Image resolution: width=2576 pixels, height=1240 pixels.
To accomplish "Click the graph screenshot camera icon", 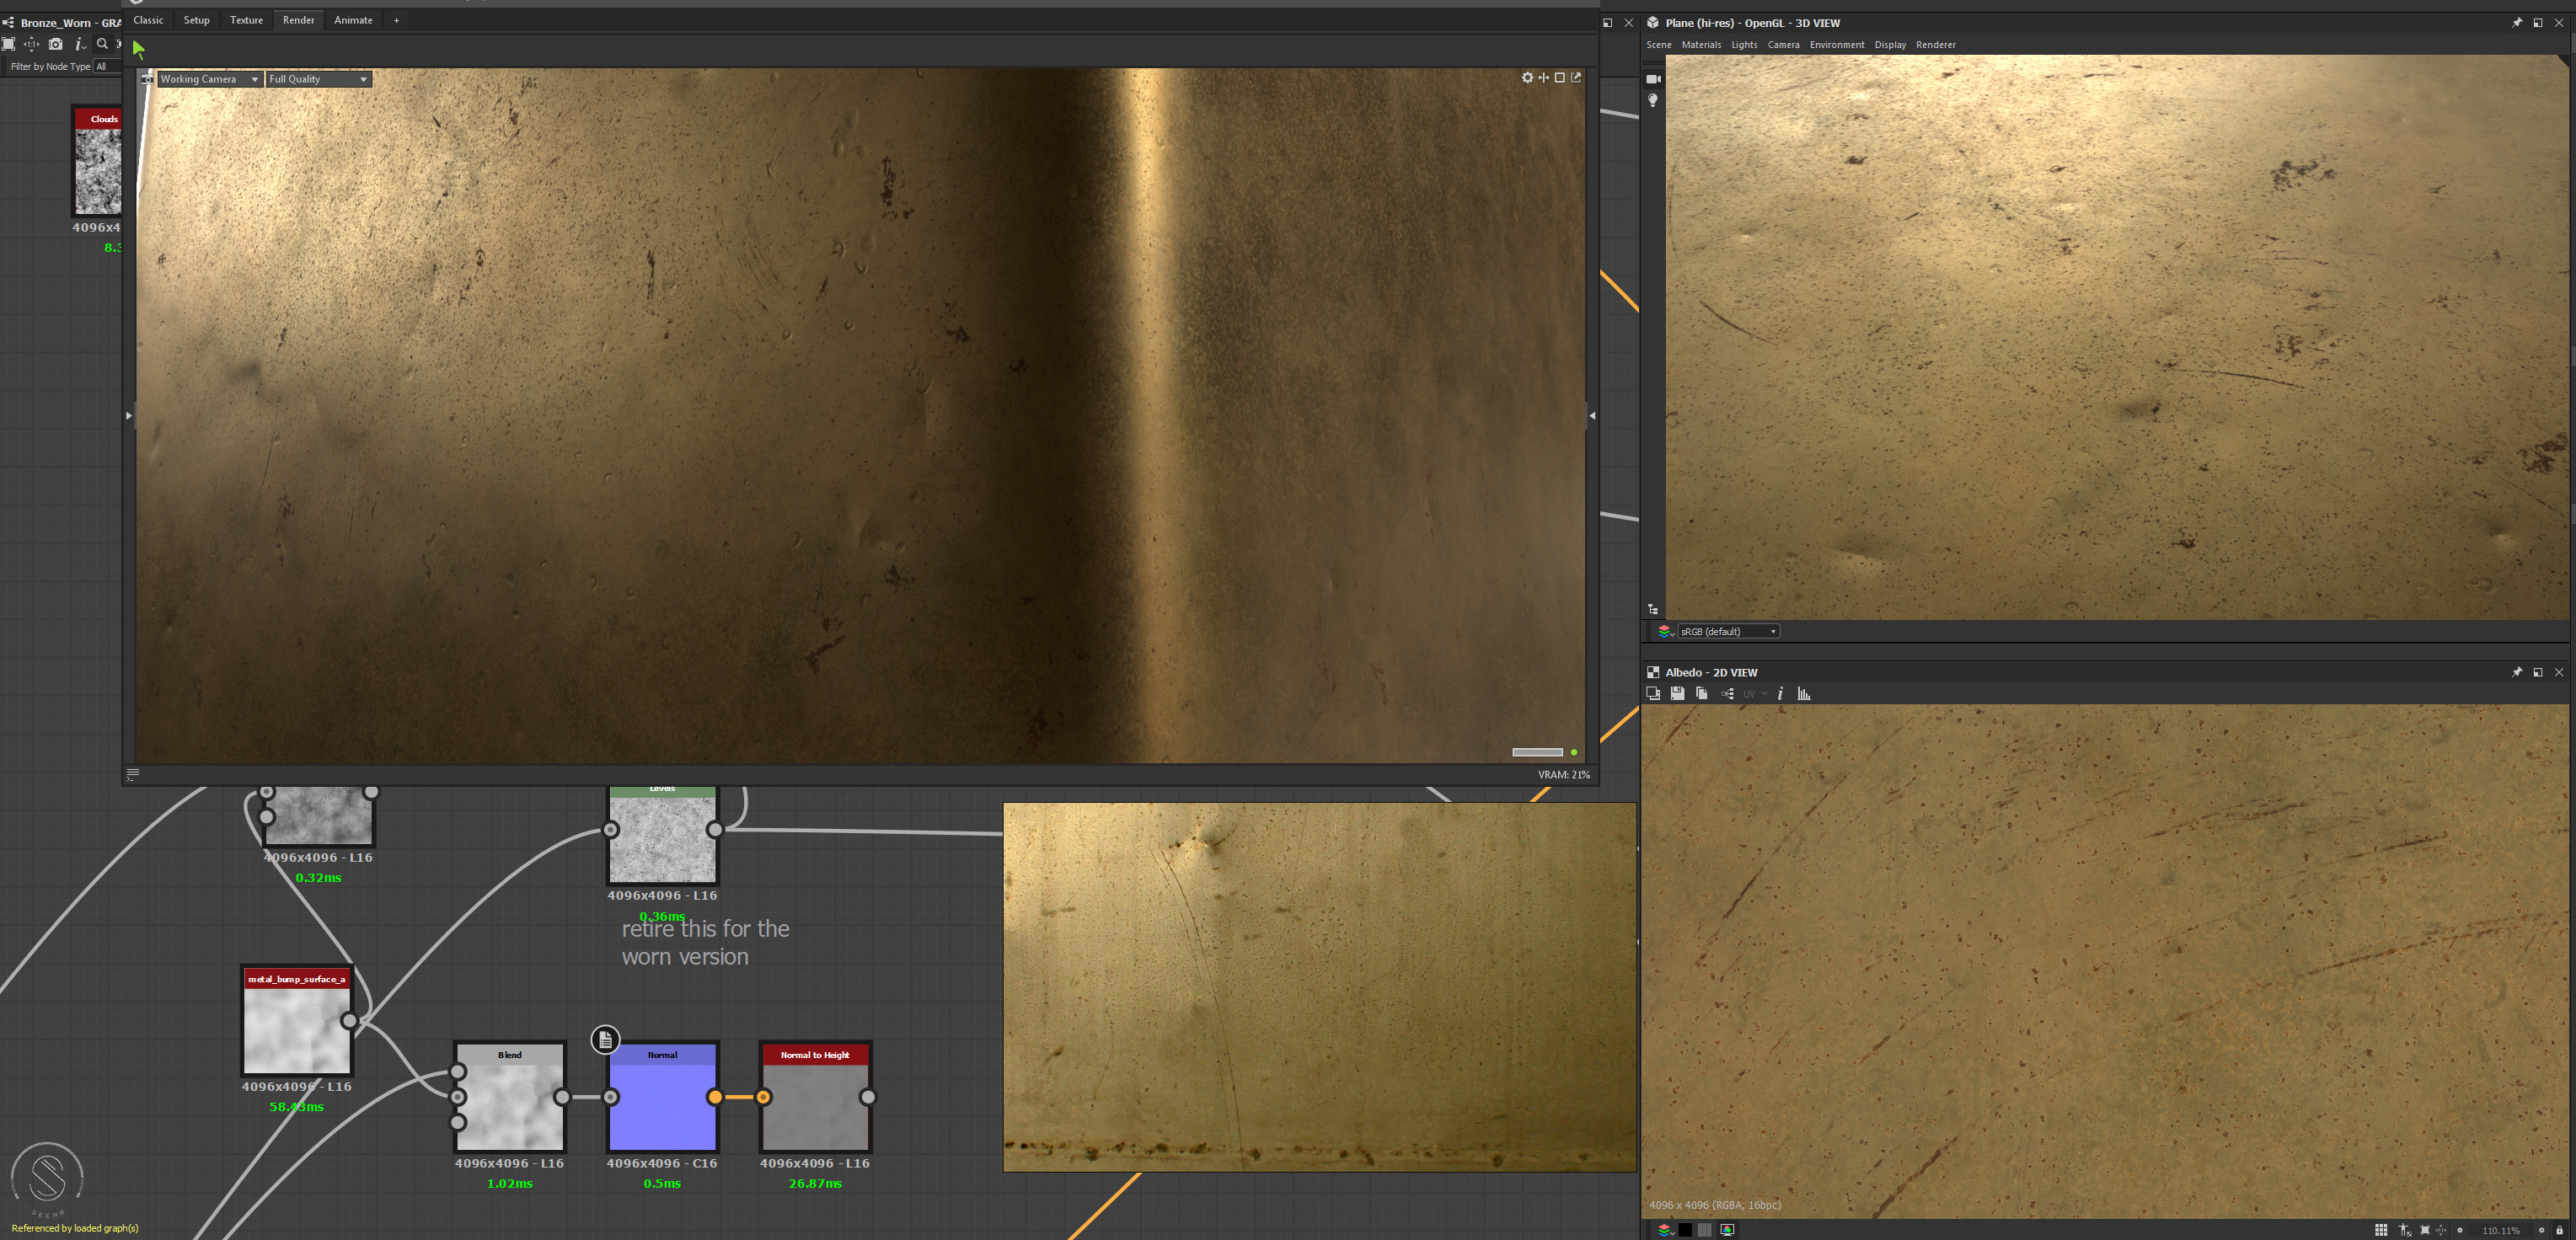I will 56,44.
